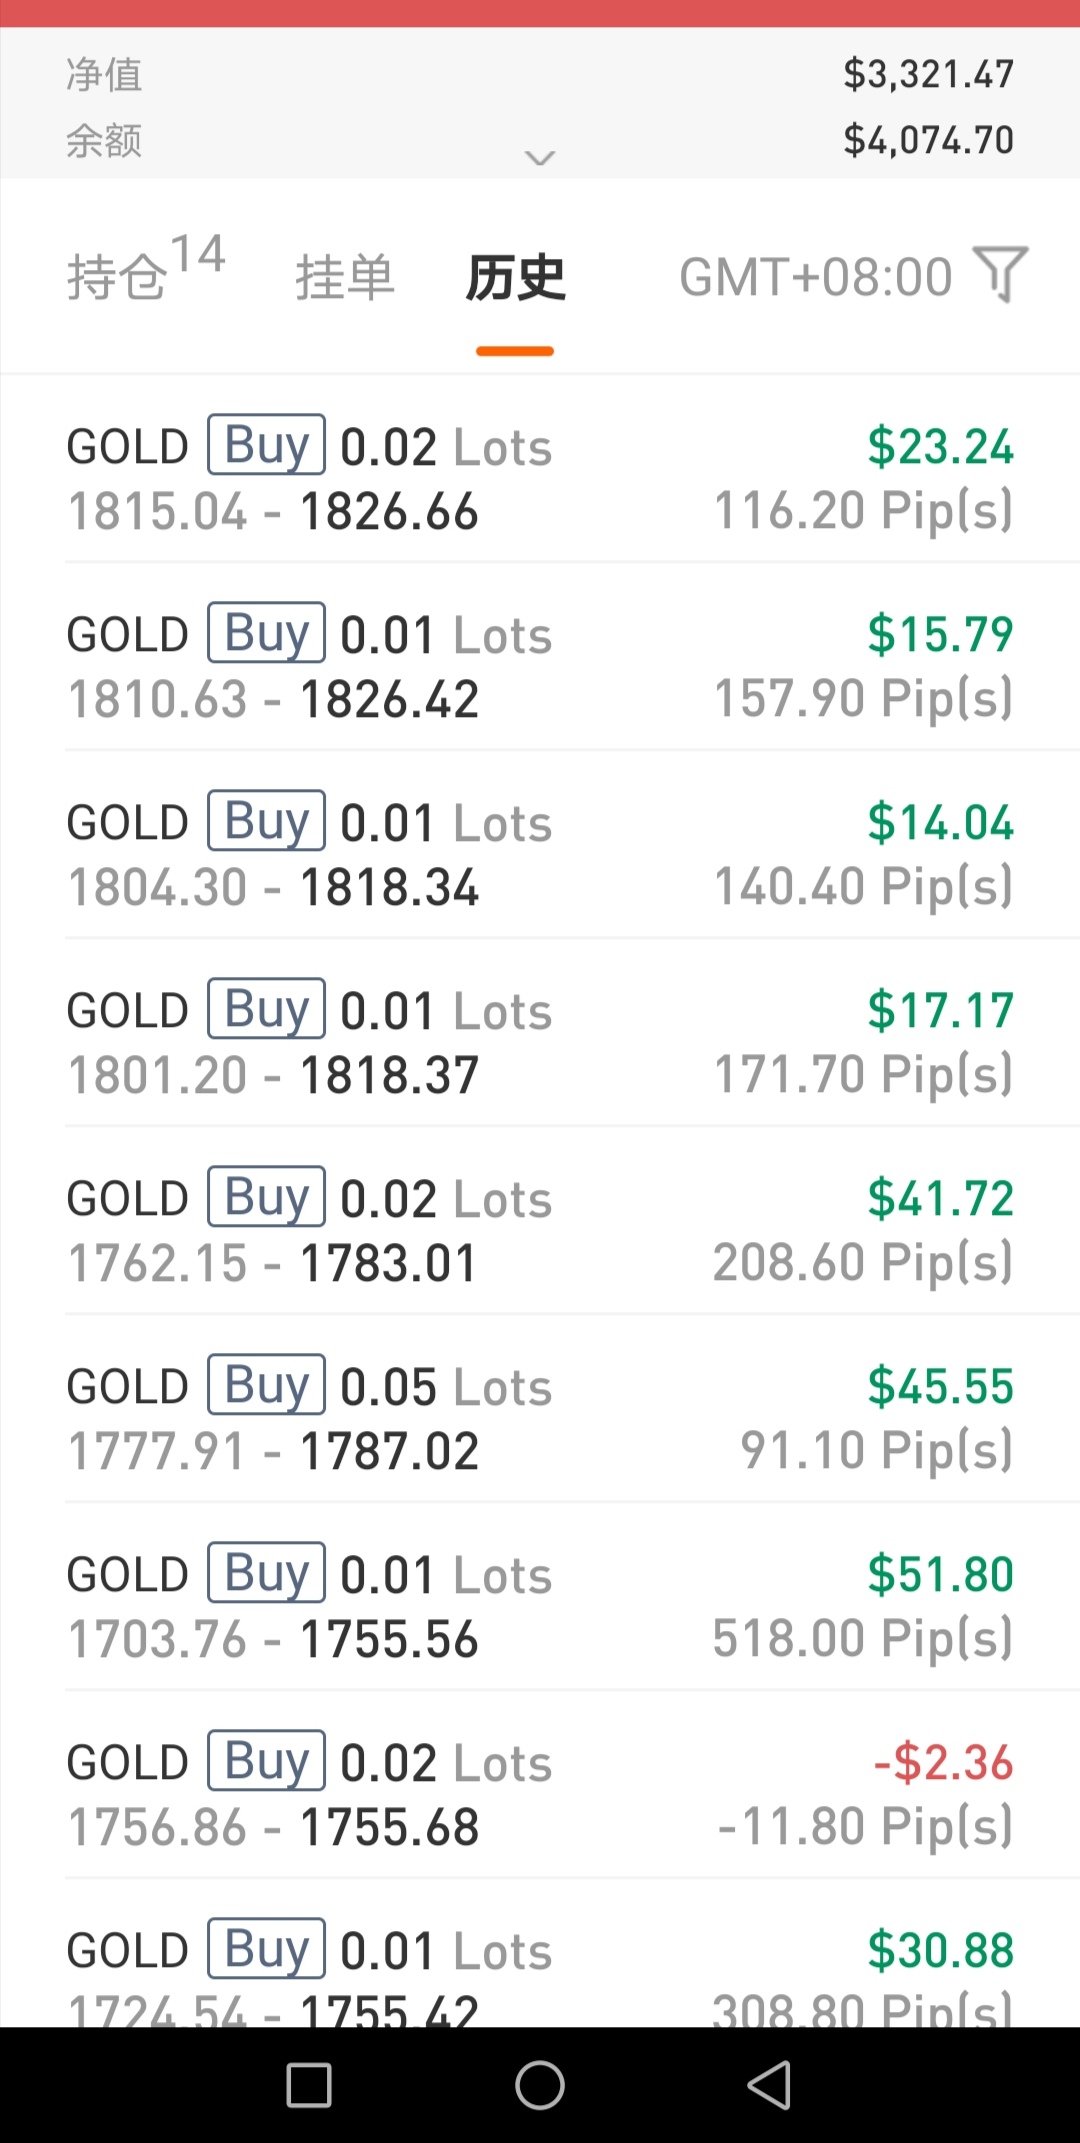Open the 0.05 Lots GOLD trade

pyautogui.click(x=540, y=1418)
